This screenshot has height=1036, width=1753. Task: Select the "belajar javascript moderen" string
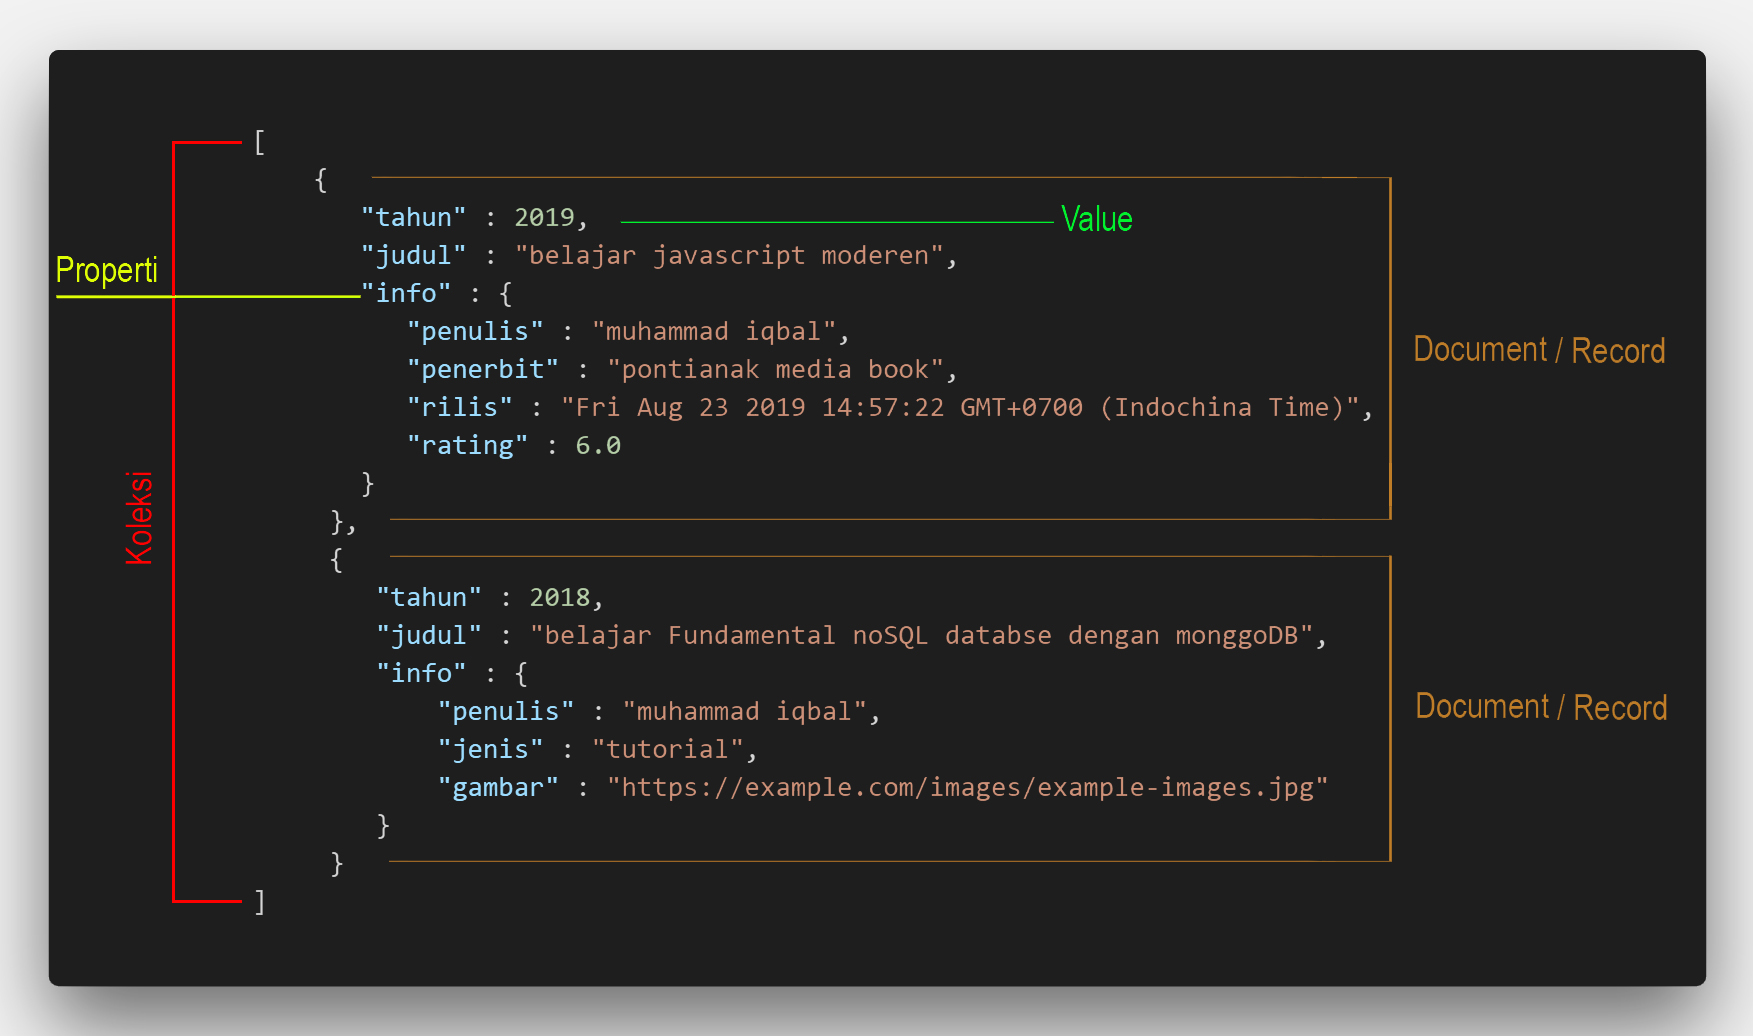pyautogui.click(x=729, y=256)
